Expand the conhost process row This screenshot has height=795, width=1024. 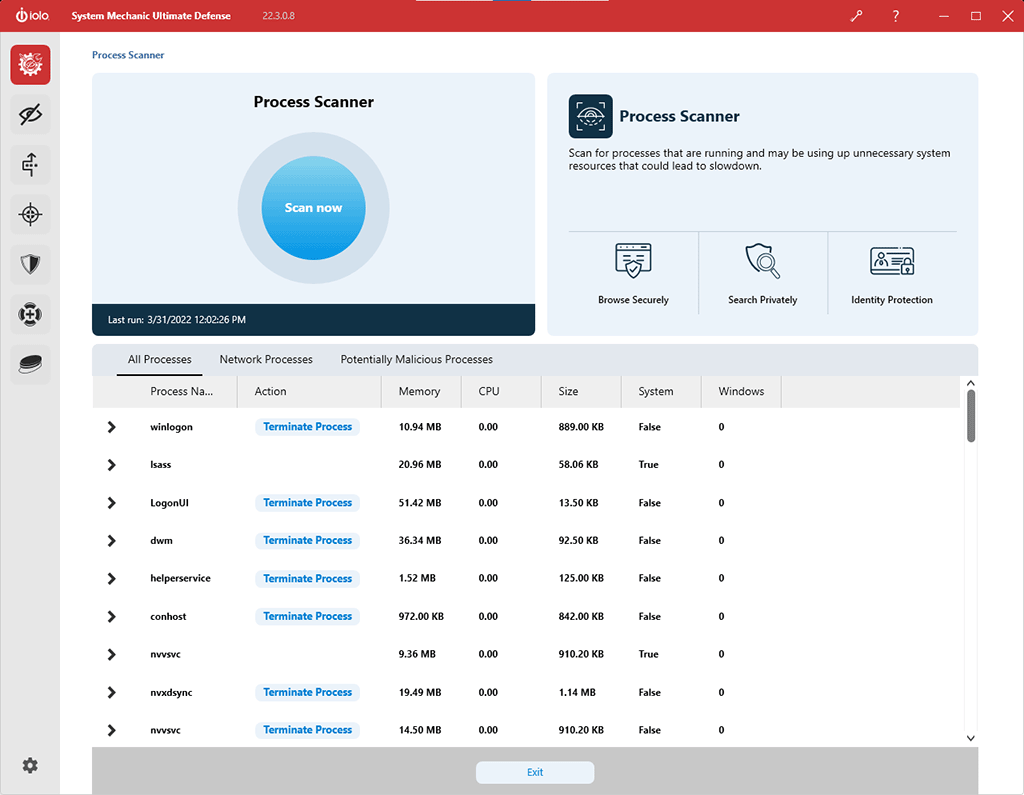click(111, 617)
